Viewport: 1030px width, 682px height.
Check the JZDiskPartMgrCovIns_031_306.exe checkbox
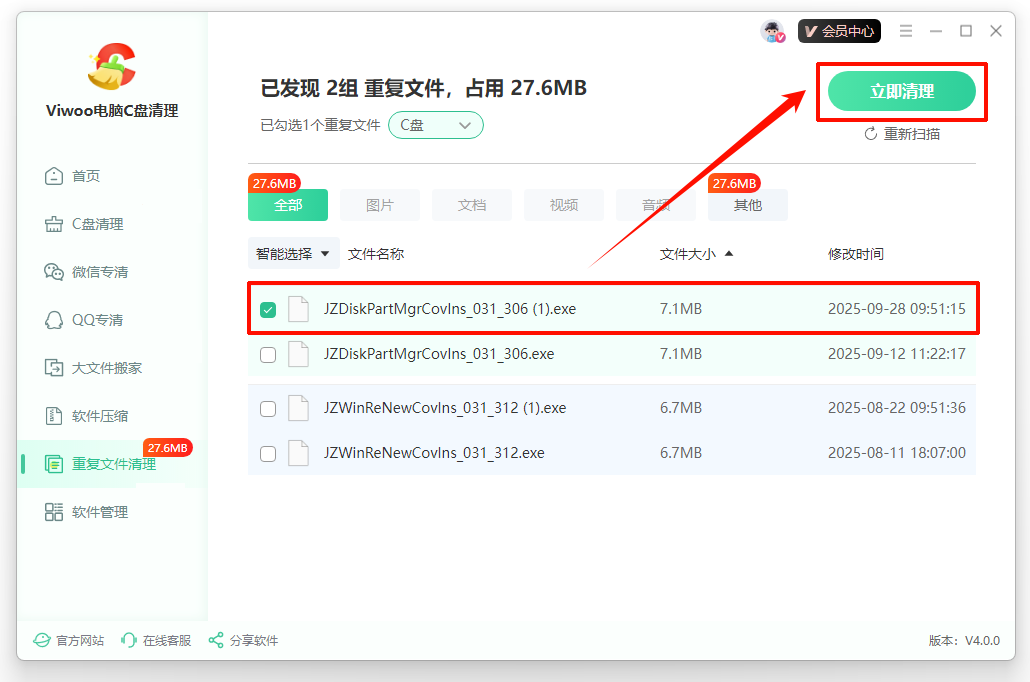tap(268, 355)
